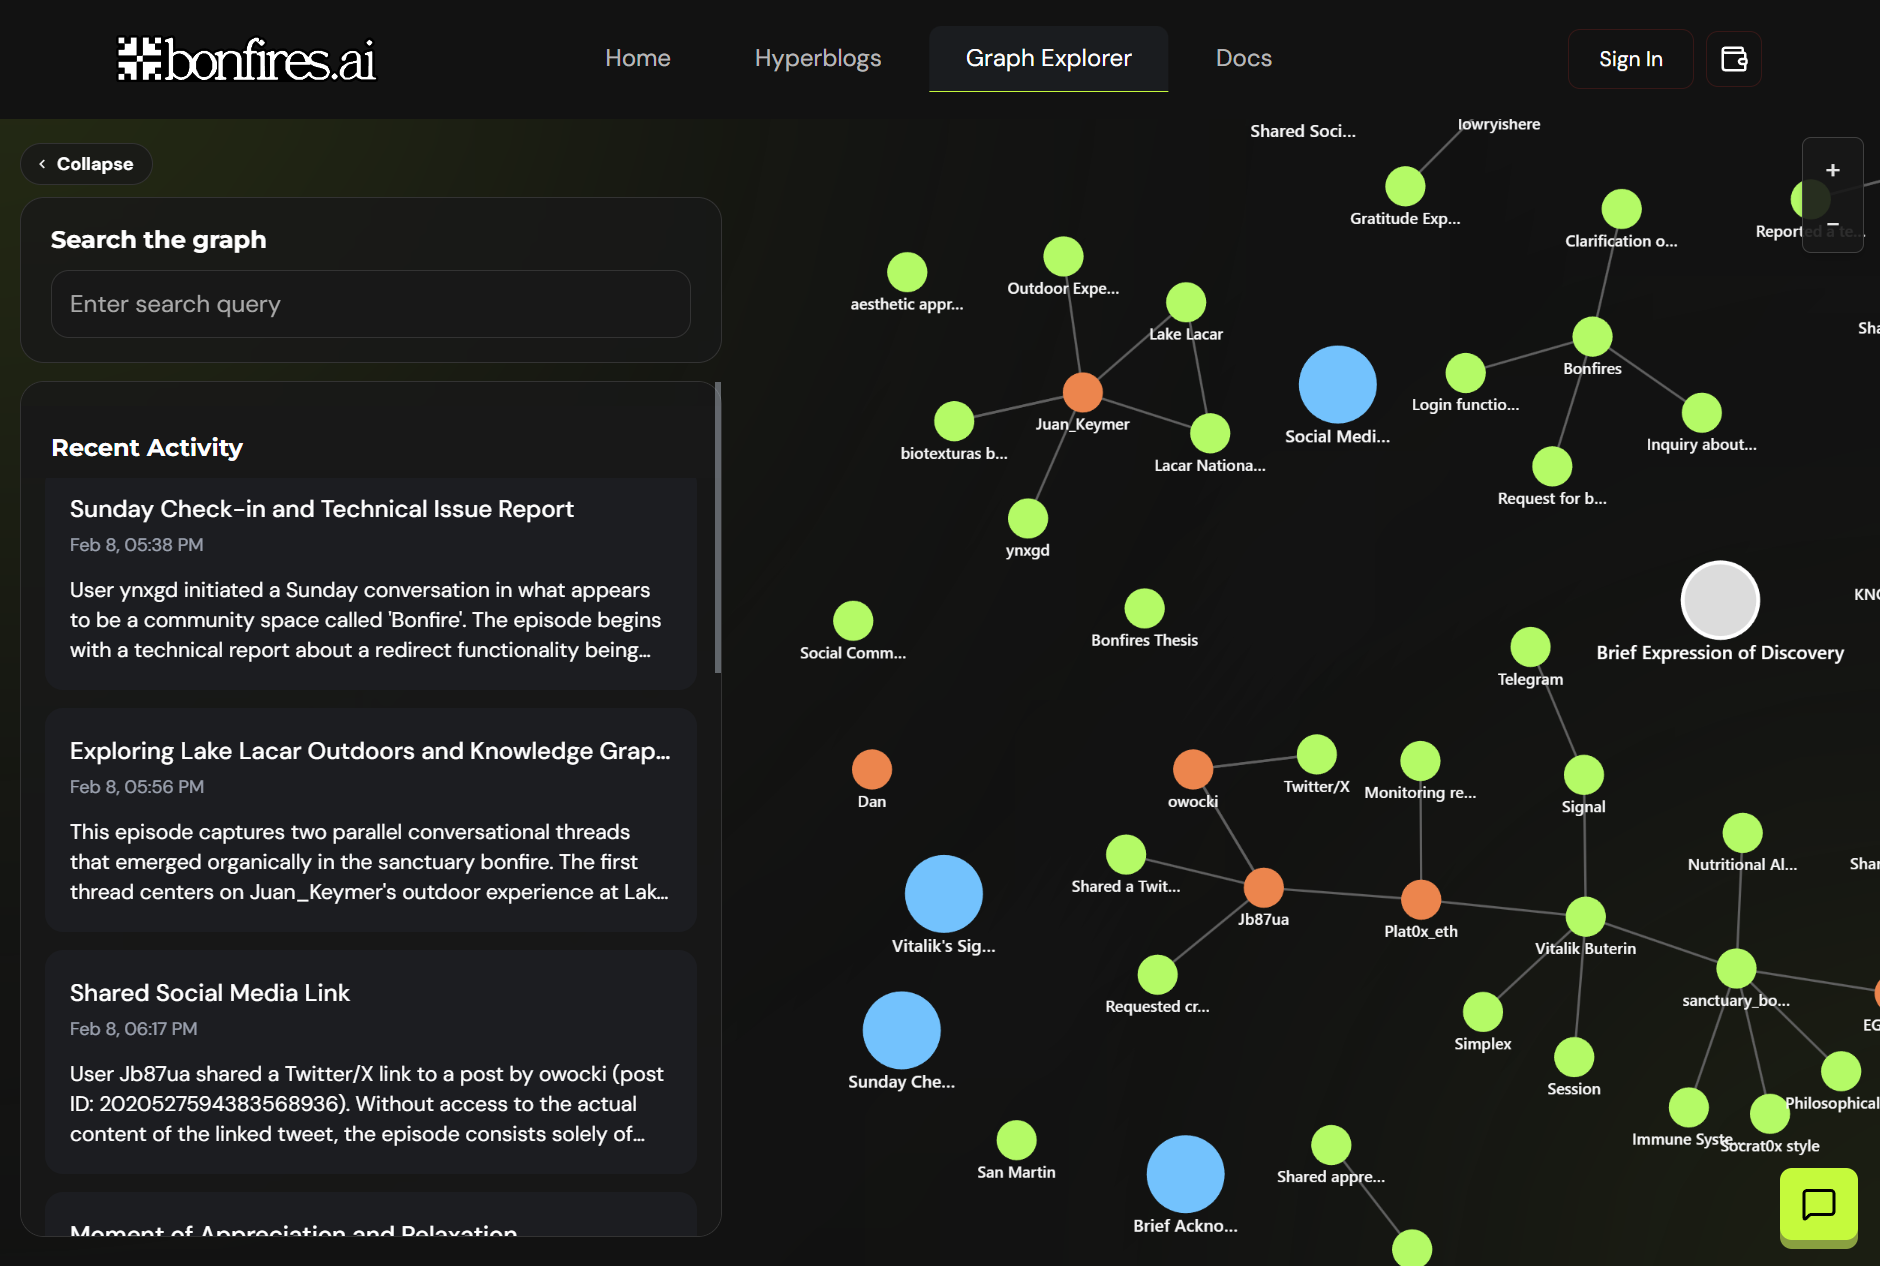Open the Docs tab
Viewport: 1880px width, 1266px height.
click(x=1243, y=59)
